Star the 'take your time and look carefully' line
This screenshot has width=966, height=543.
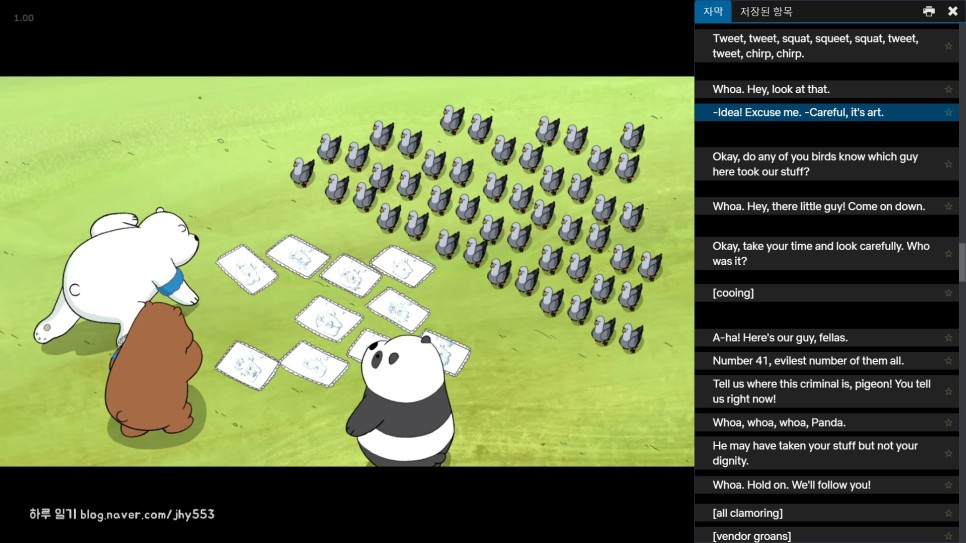[948, 253]
